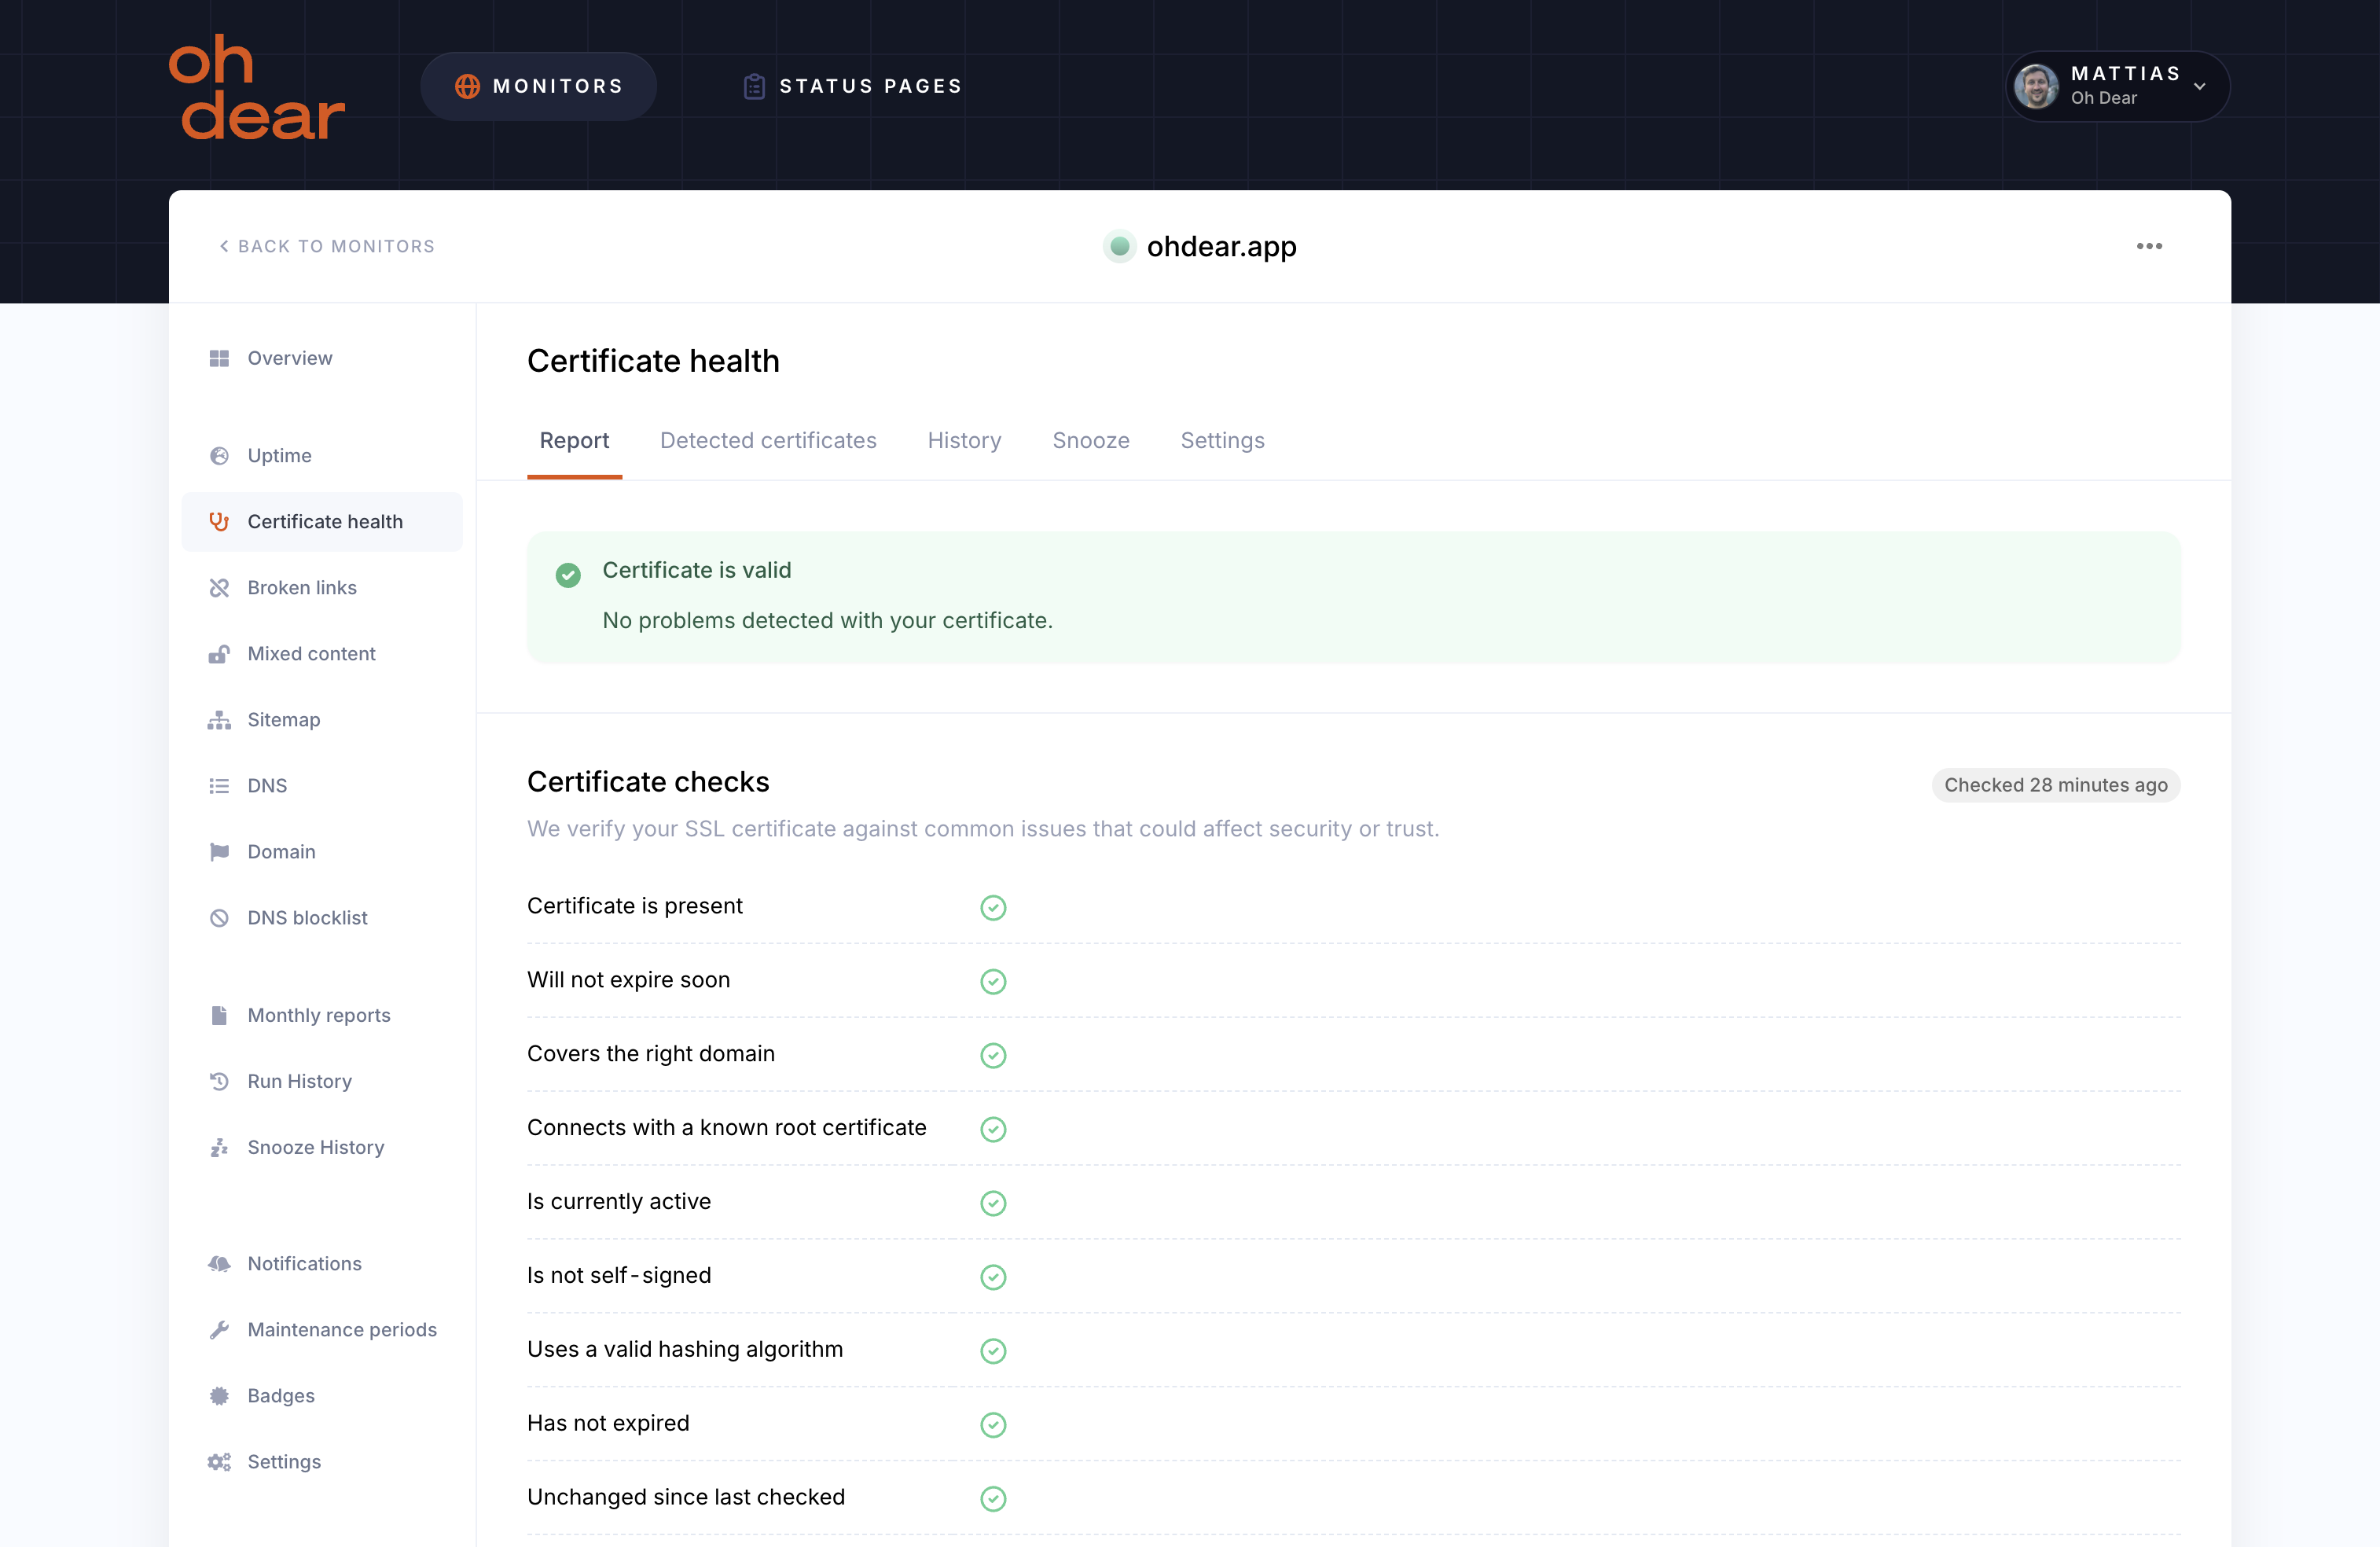Open the three-dot more options menu
This screenshot has width=2380, height=1547.
[x=2149, y=246]
